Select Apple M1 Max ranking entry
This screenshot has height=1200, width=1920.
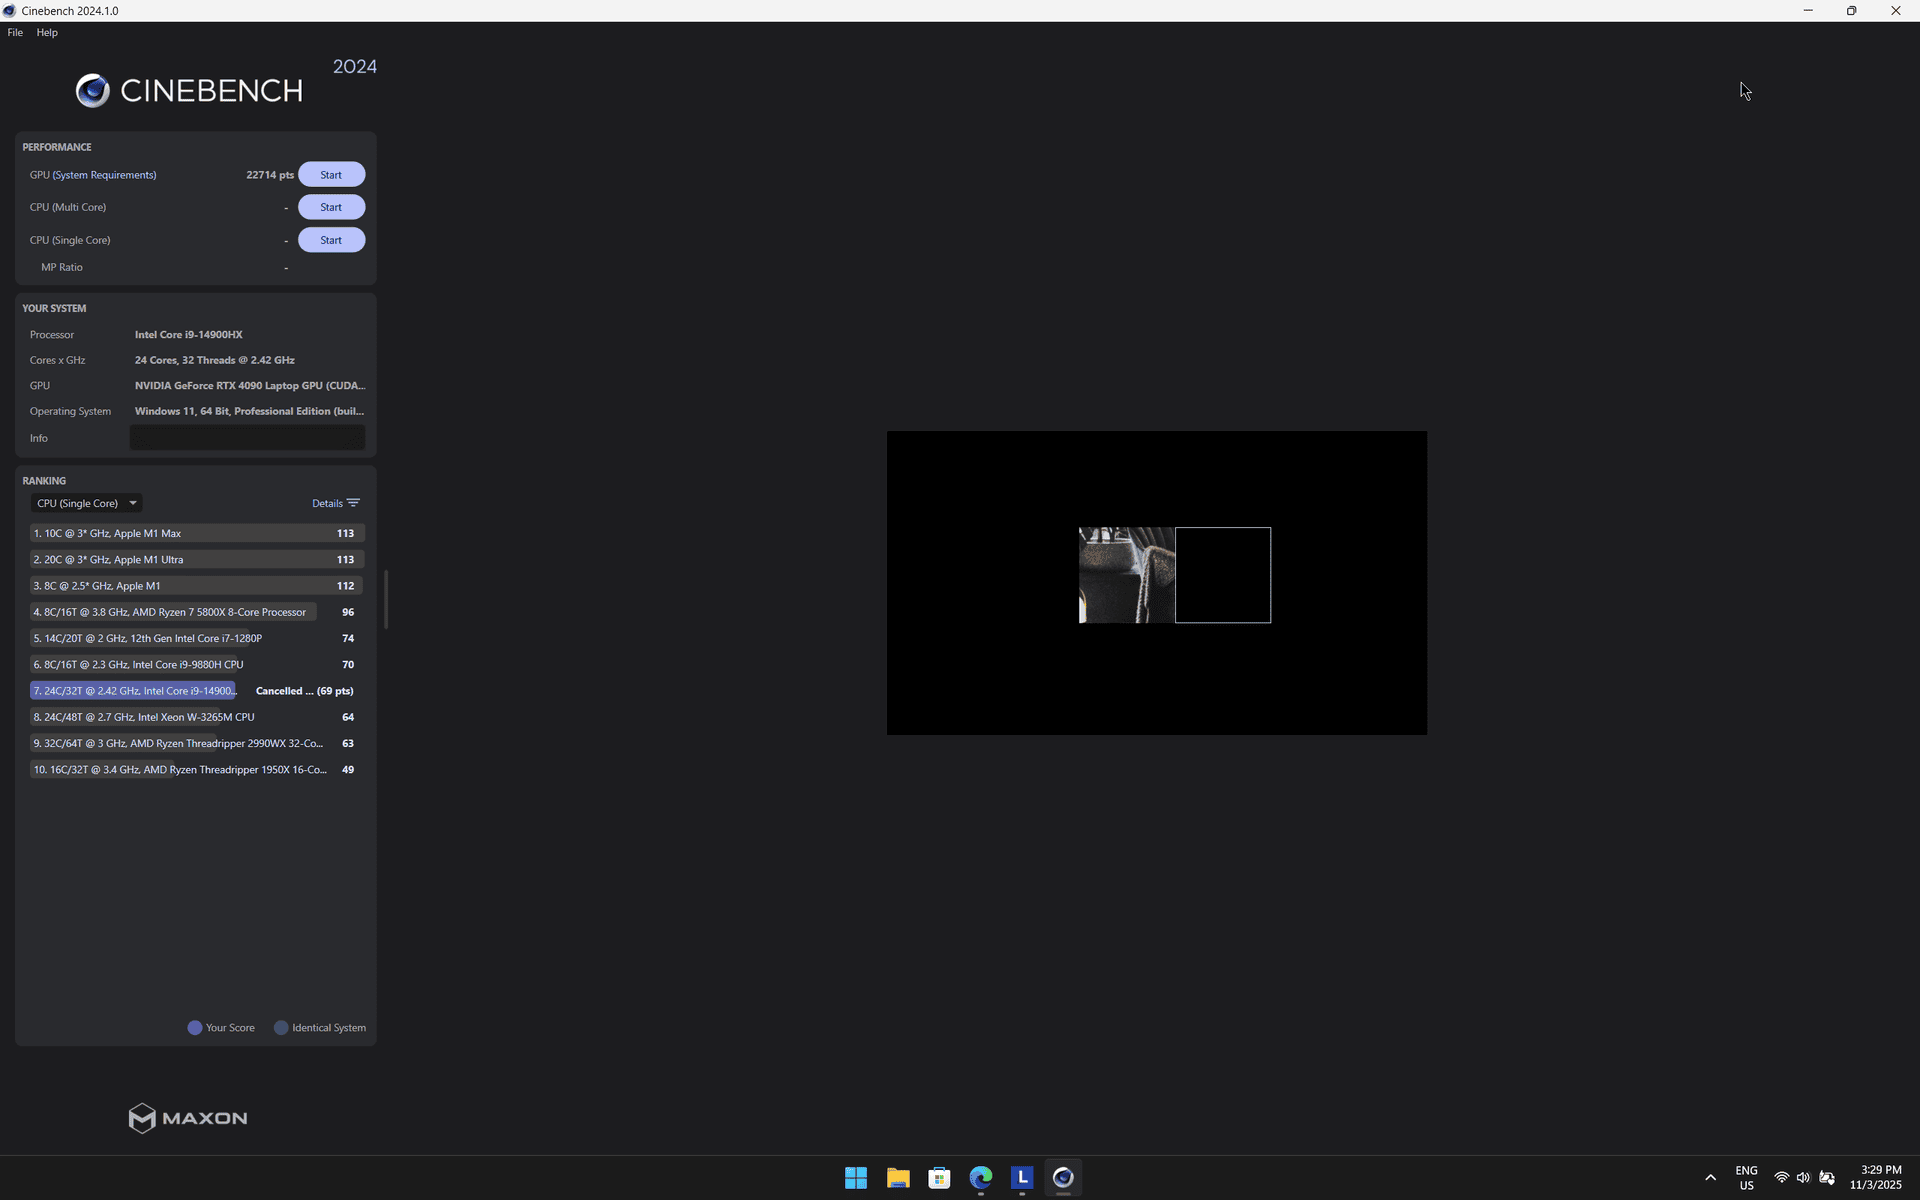[x=197, y=533]
